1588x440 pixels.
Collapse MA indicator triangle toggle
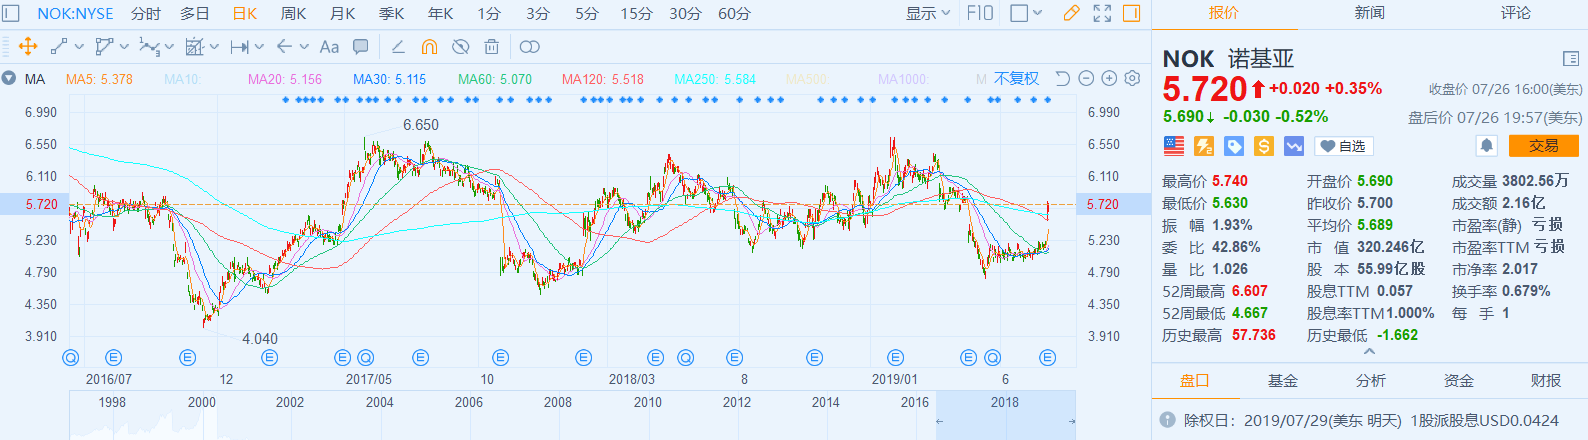[8, 78]
